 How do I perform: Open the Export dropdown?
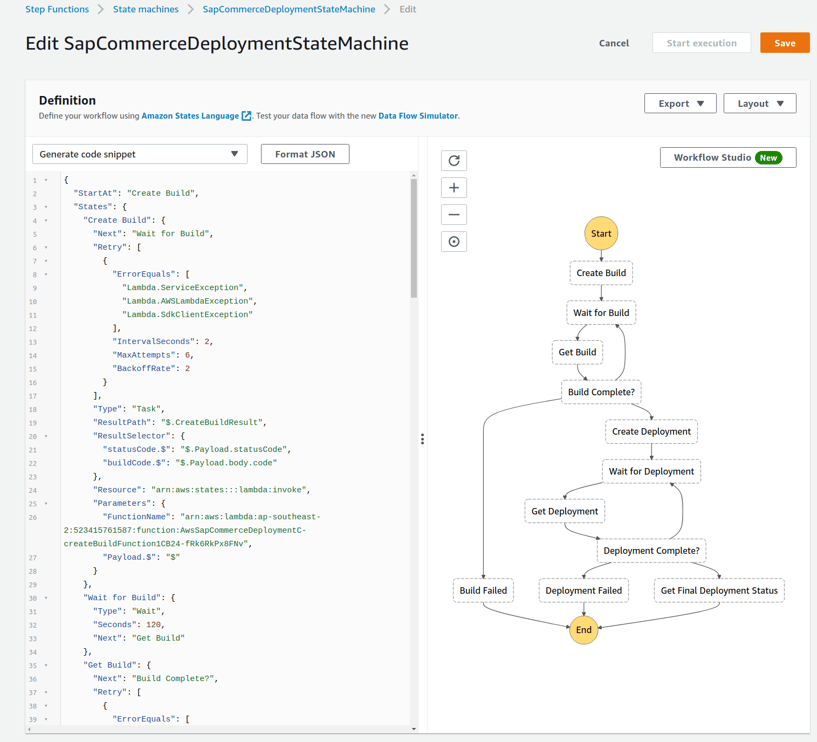tap(680, 103)
